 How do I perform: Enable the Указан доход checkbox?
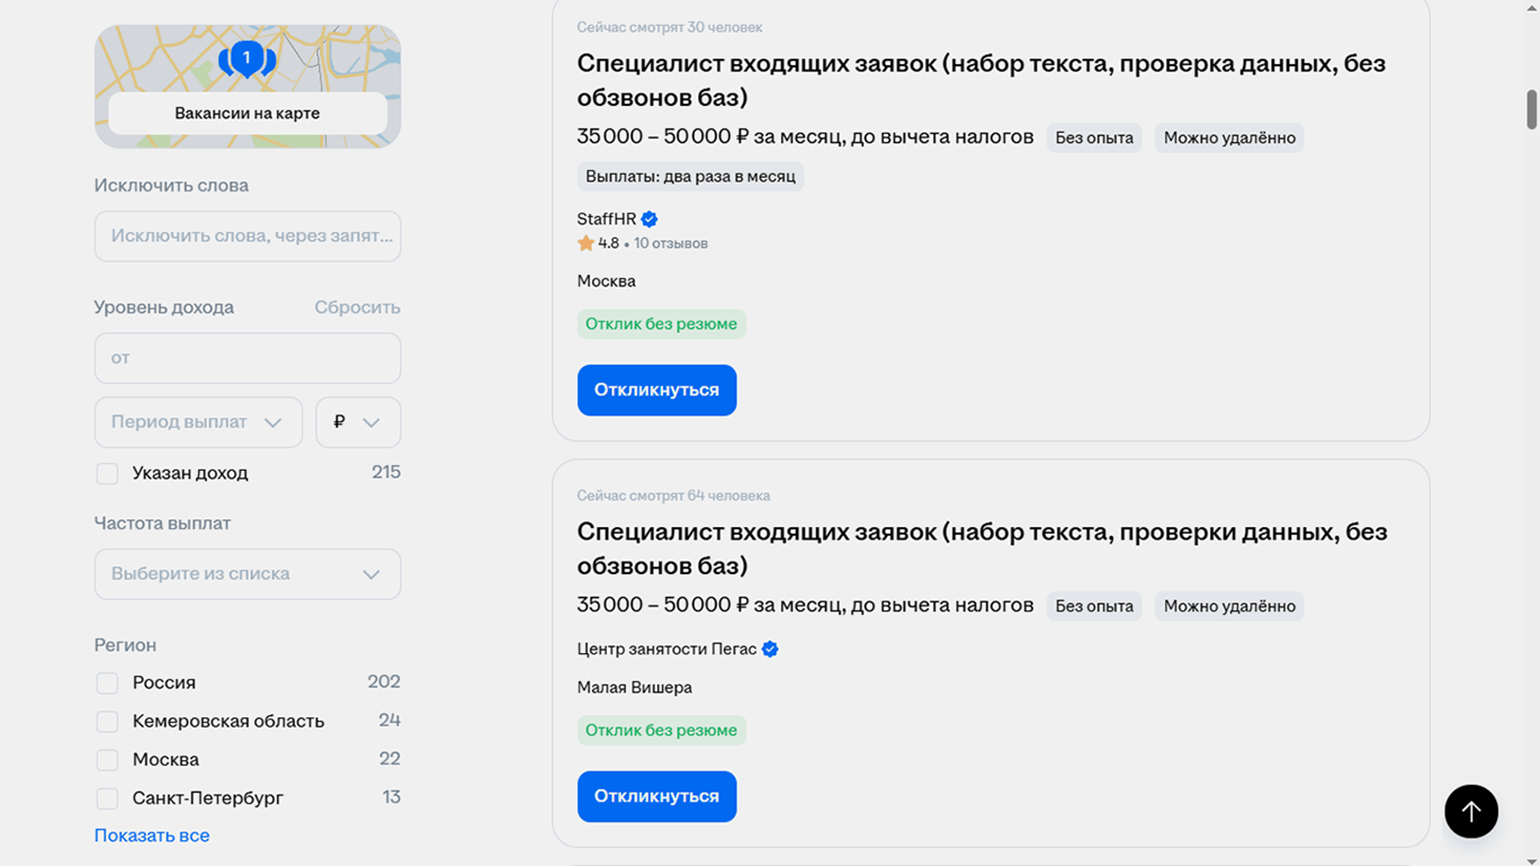coord(107,473)
